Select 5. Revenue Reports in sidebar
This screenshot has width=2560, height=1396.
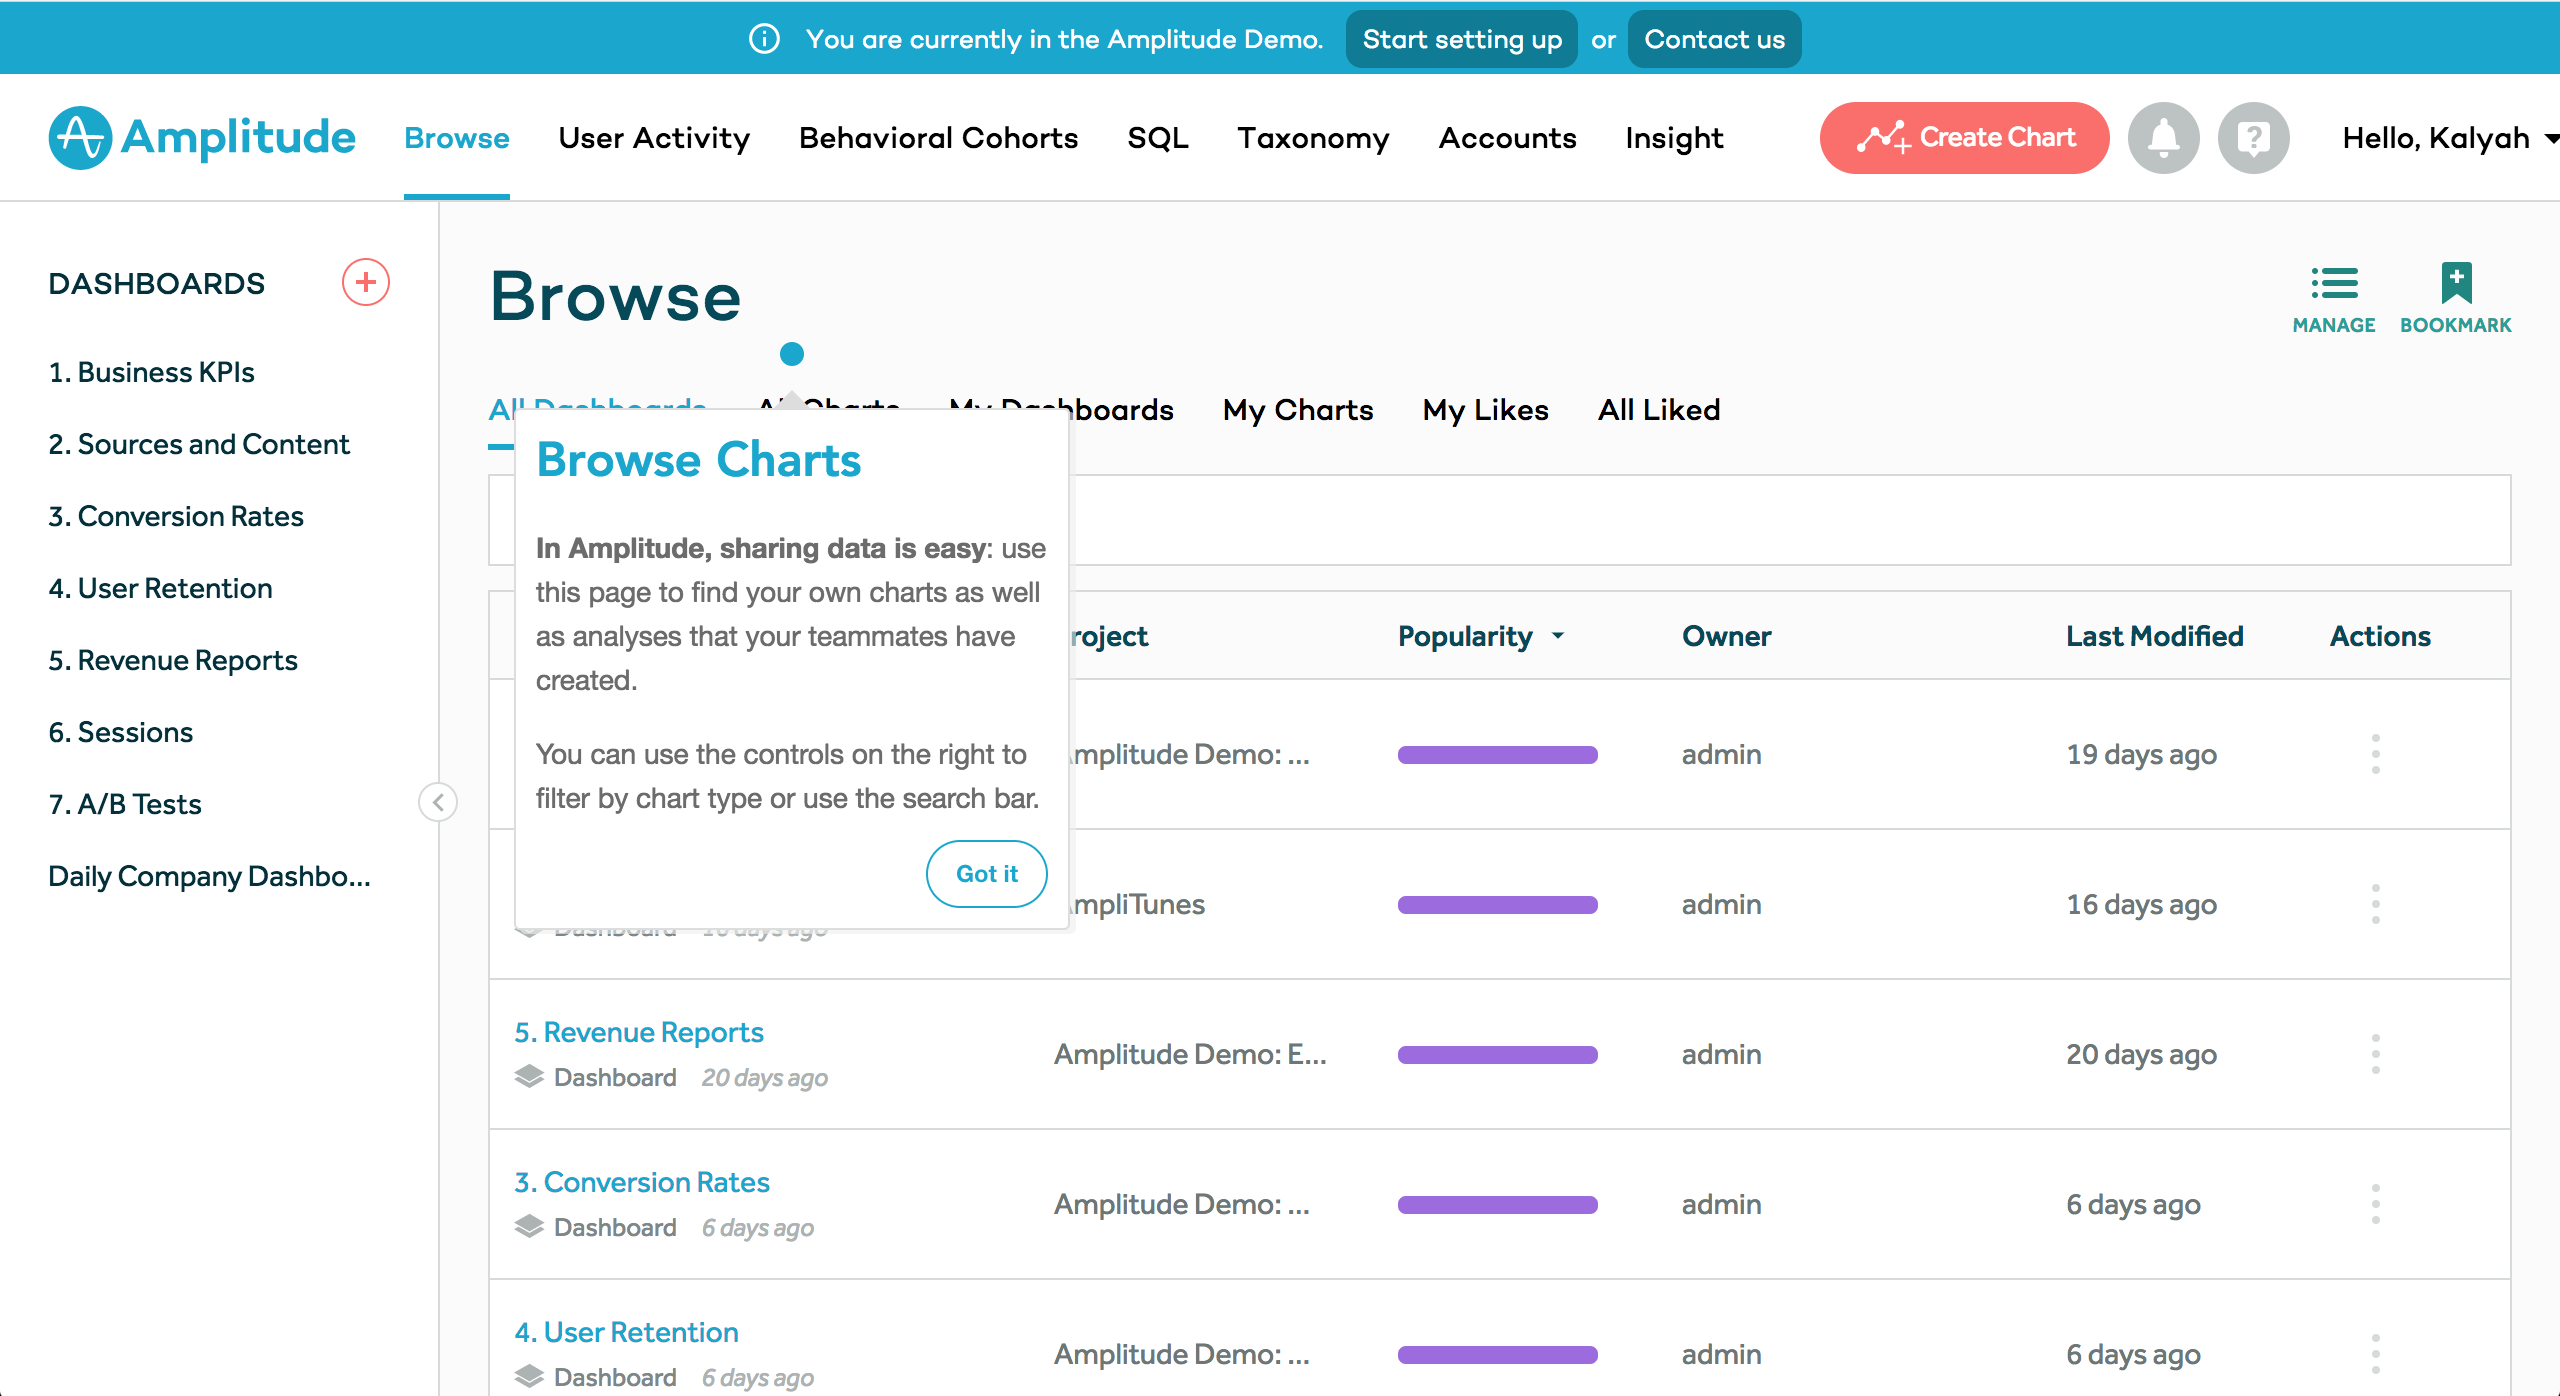click(x=173, y=660)
